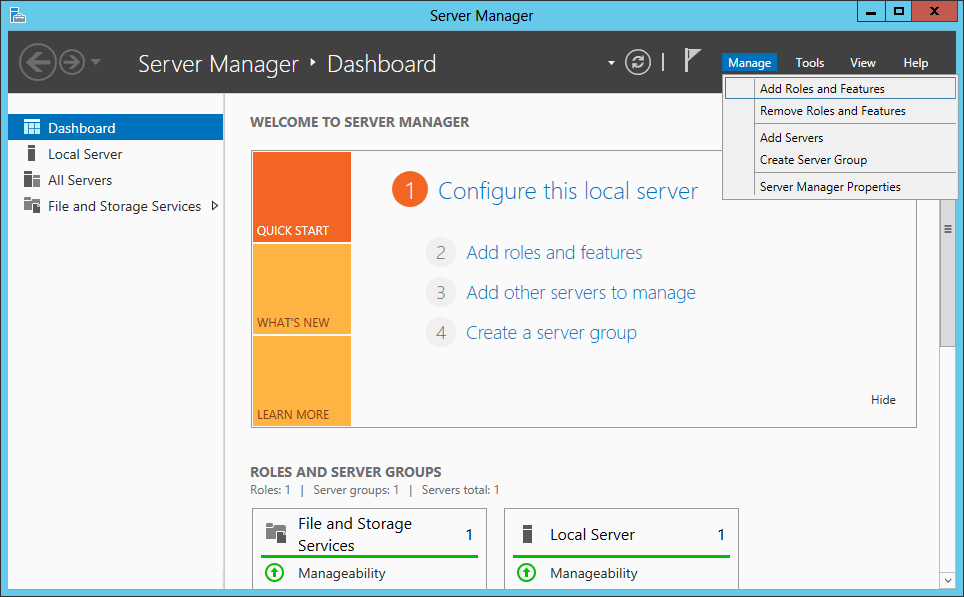Choose Add Servers from Manage menu

[x=840, y=138]
